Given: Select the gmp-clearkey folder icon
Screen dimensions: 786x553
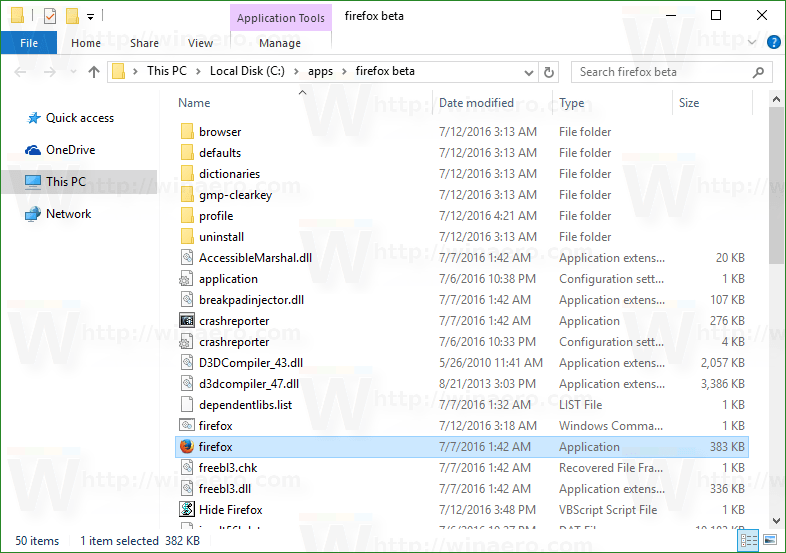Looking at the screenshot, I should click(187, 195).
